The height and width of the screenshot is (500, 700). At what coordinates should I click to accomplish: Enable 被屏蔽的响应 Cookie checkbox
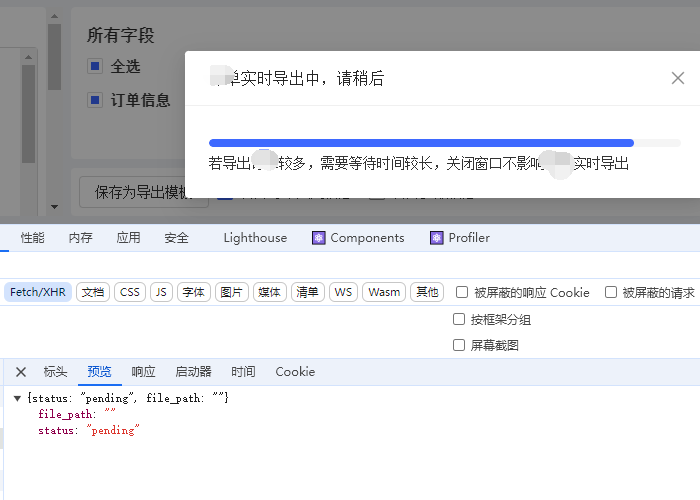tap(462, 292)
